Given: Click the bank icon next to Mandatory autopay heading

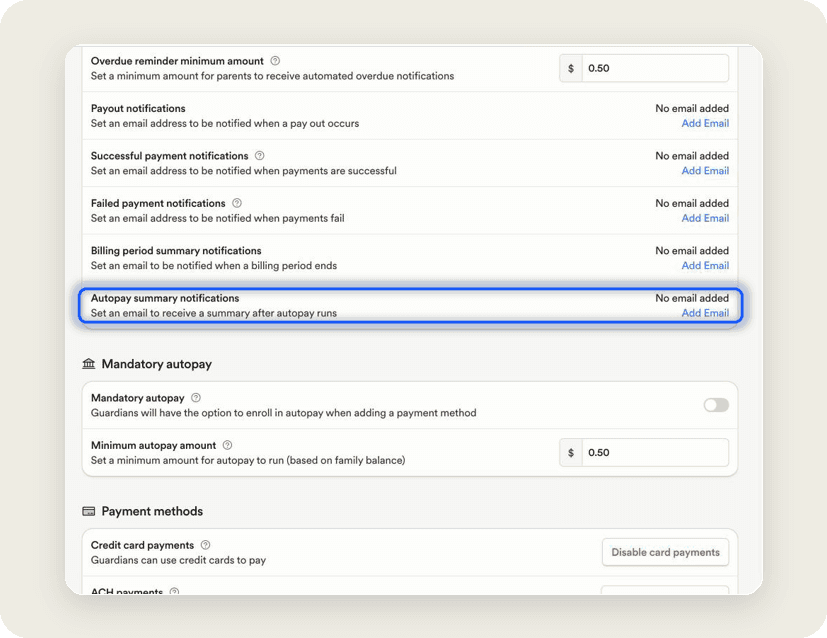Looking at the screenshot, I should click(89, 364).
